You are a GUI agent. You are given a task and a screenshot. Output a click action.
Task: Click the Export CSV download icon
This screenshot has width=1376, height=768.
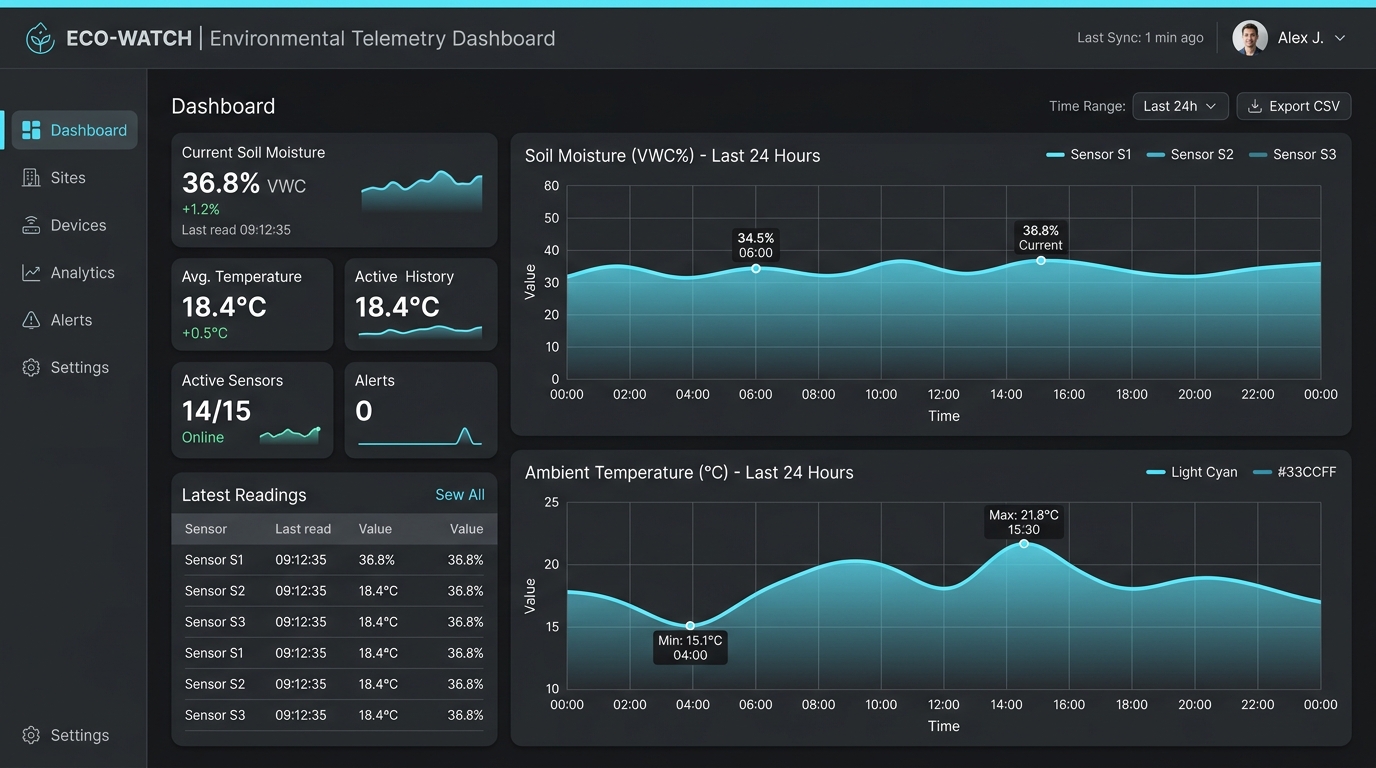[x=1255, y=106]
